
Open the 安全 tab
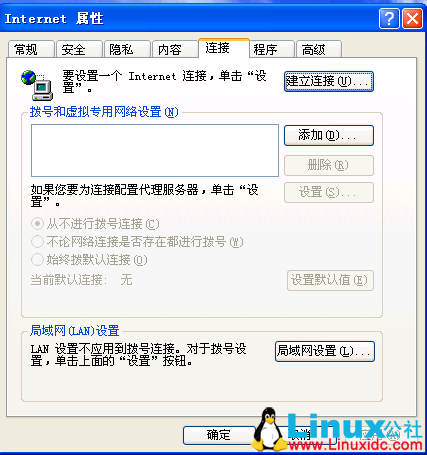79,49
